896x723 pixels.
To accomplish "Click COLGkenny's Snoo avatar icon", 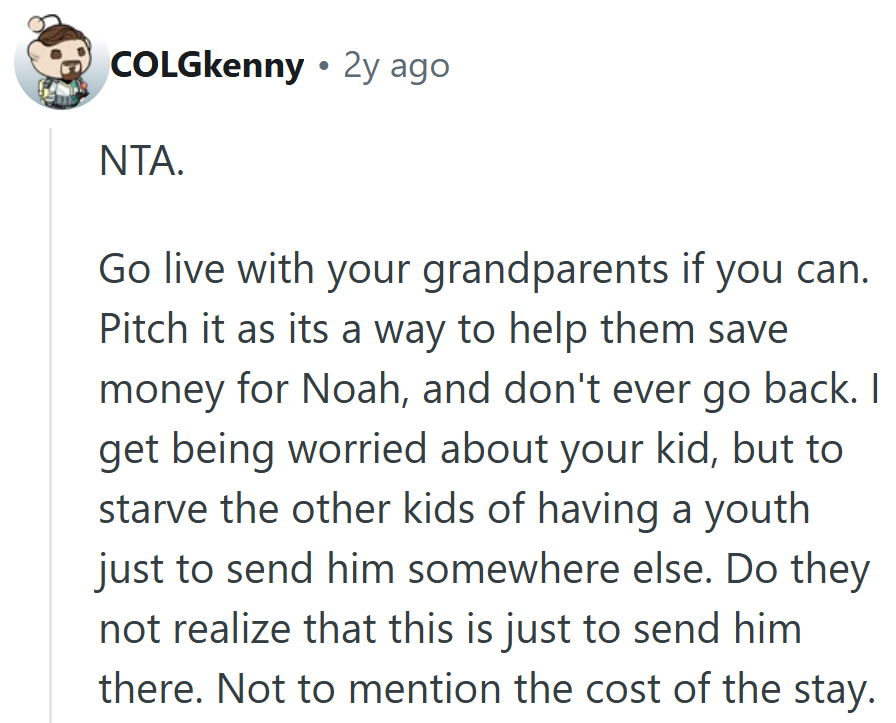I will 60,64.
